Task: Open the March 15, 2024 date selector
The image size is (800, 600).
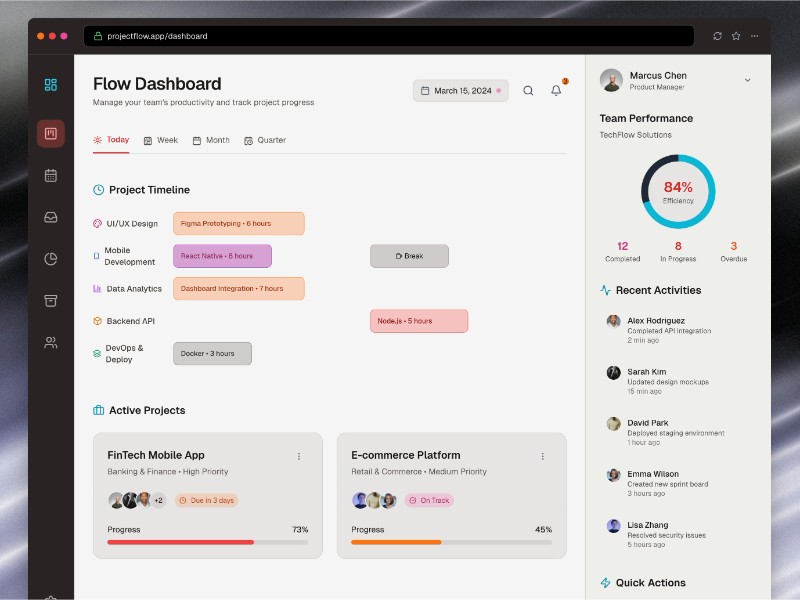Action: [x=460, y=90]
